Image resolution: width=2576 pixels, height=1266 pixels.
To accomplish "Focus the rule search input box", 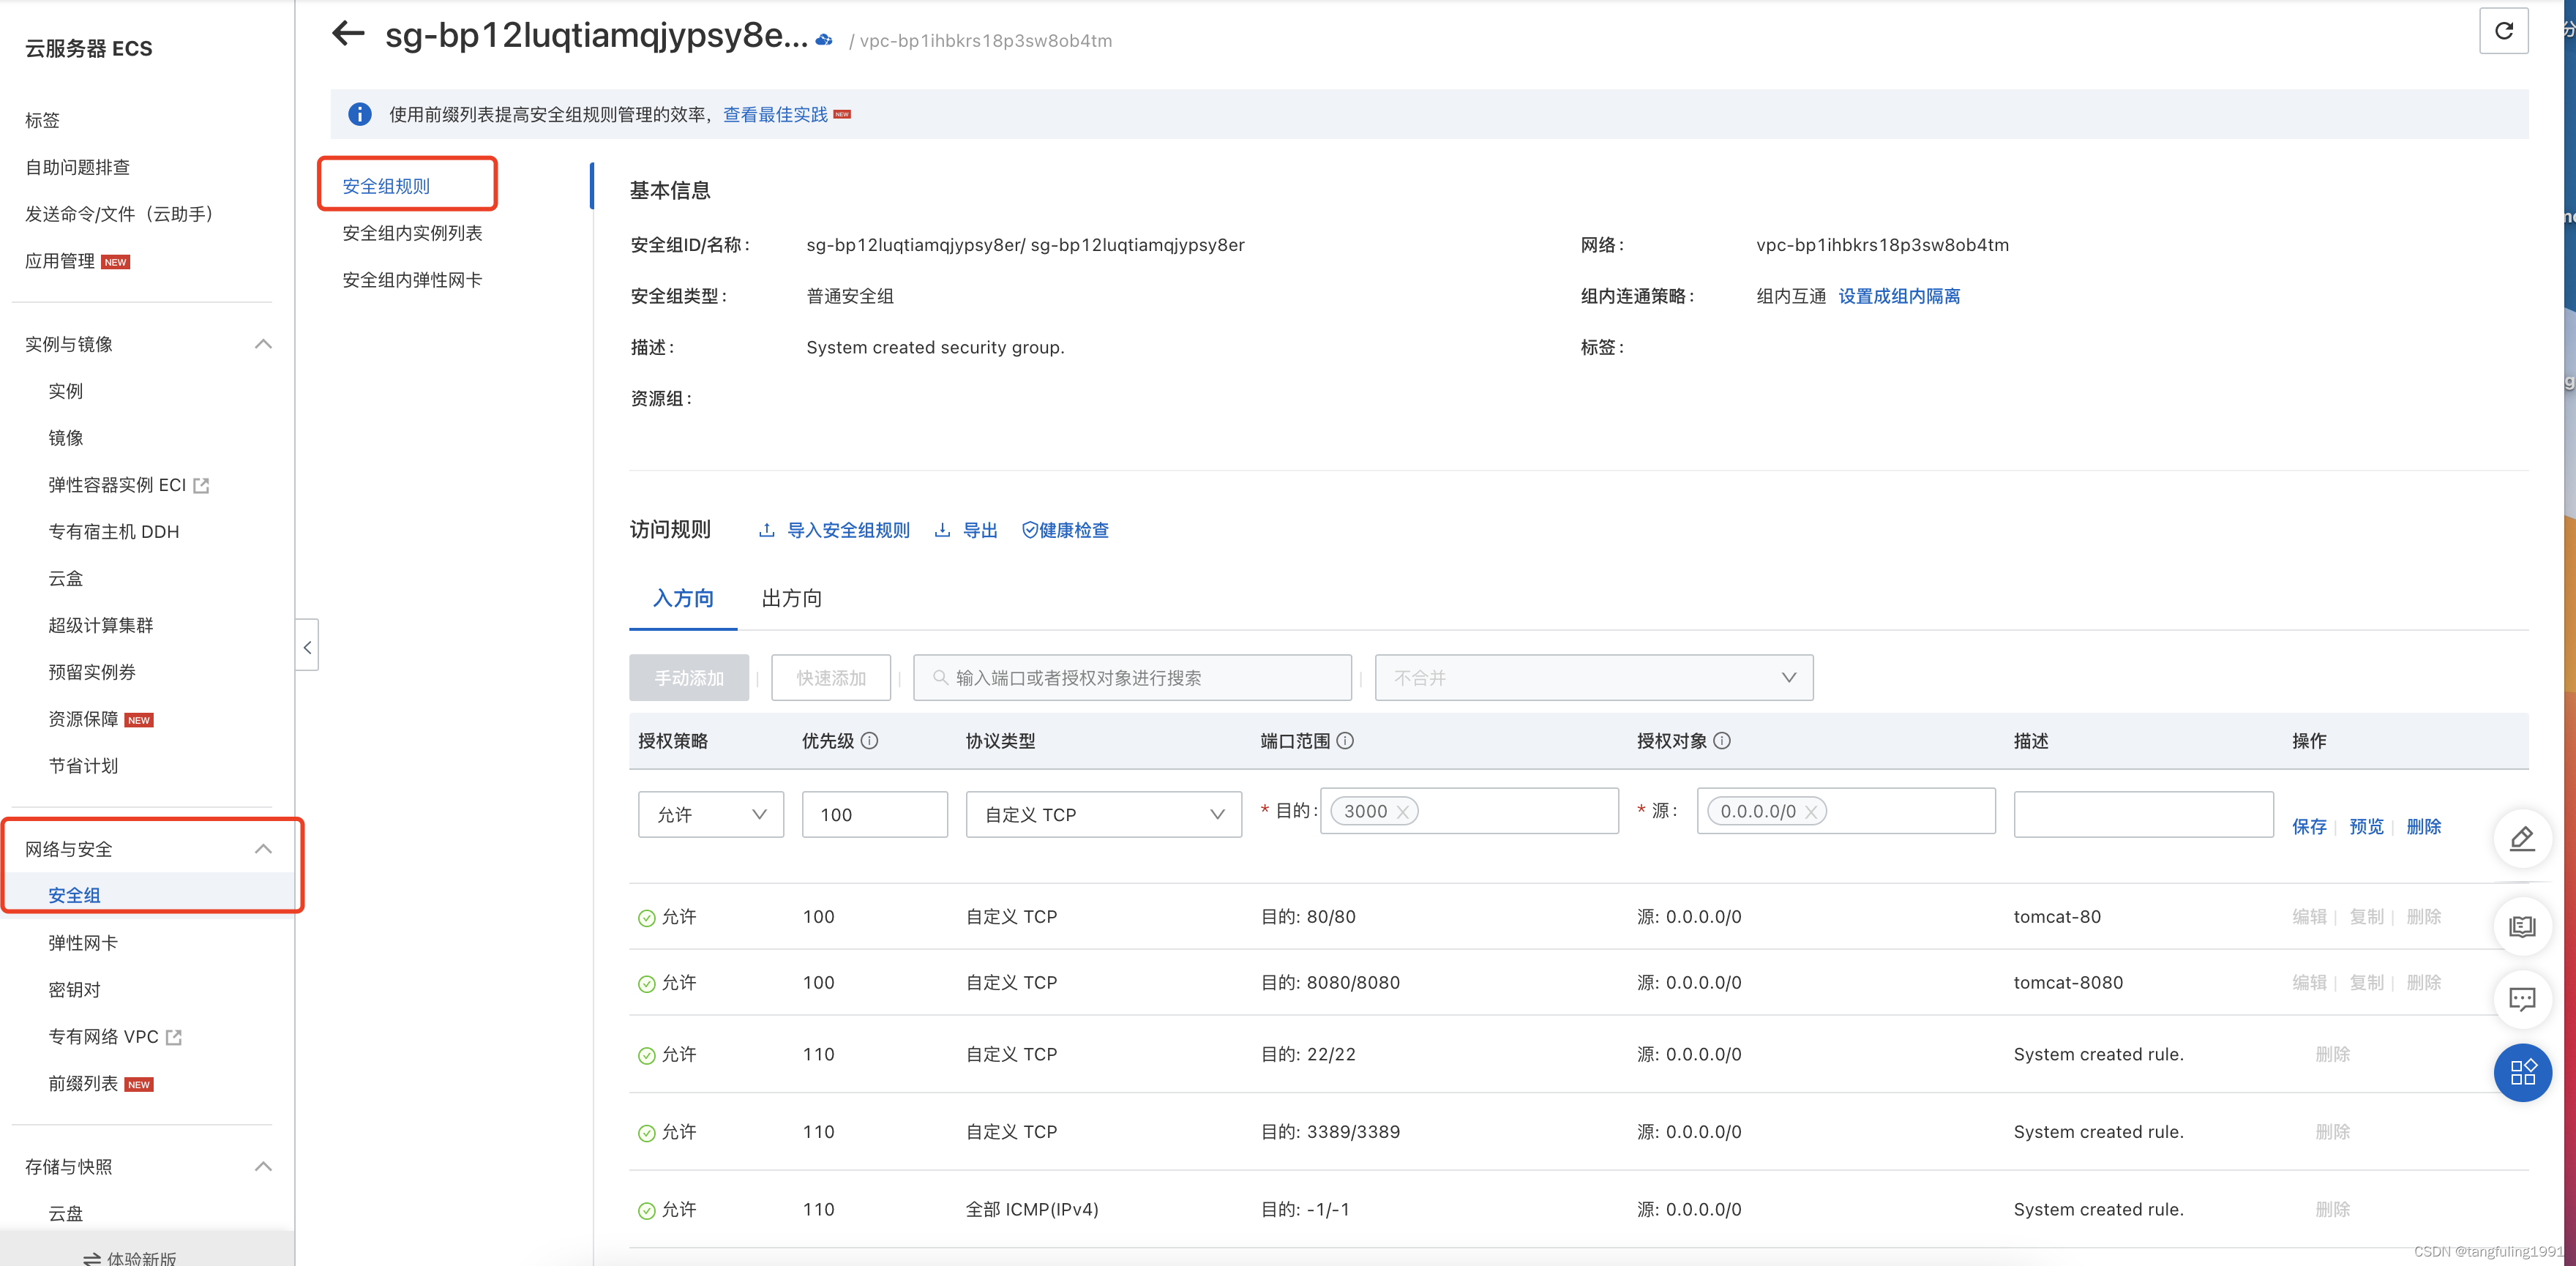I will 1132,677.
